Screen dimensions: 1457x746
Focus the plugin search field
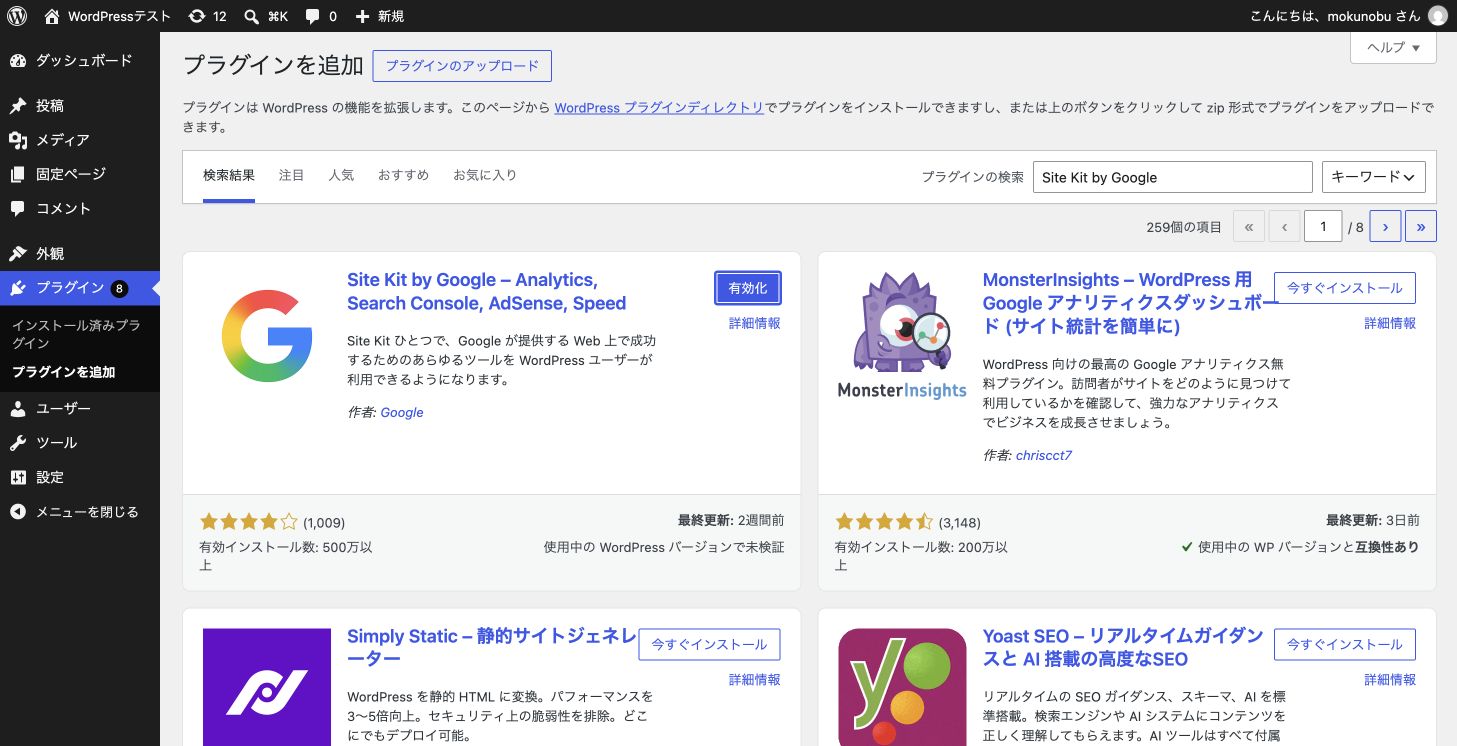[1172, 177]
